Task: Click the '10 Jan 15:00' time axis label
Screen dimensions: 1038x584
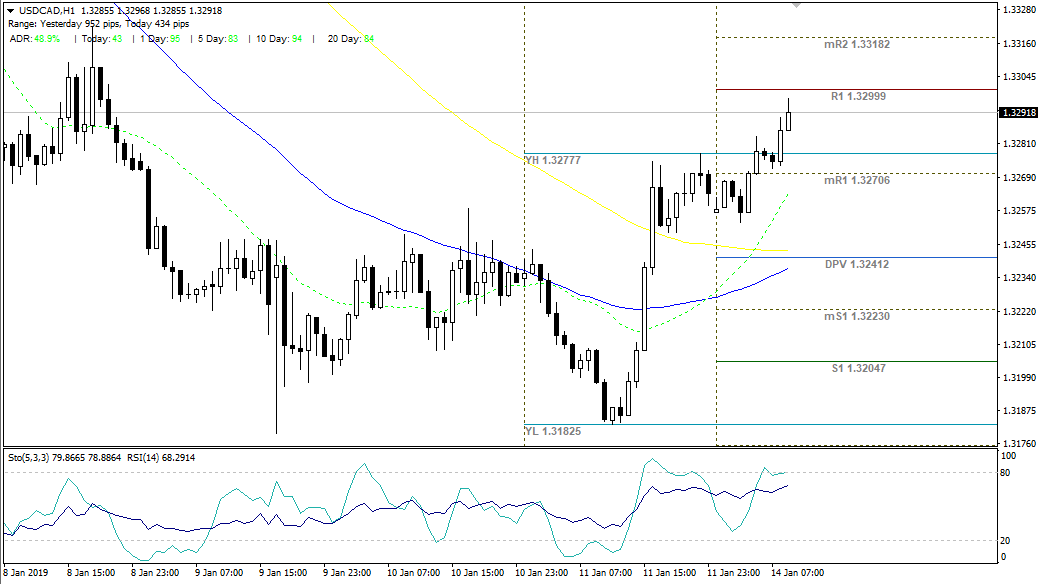Action: click(x=477, y=573)
